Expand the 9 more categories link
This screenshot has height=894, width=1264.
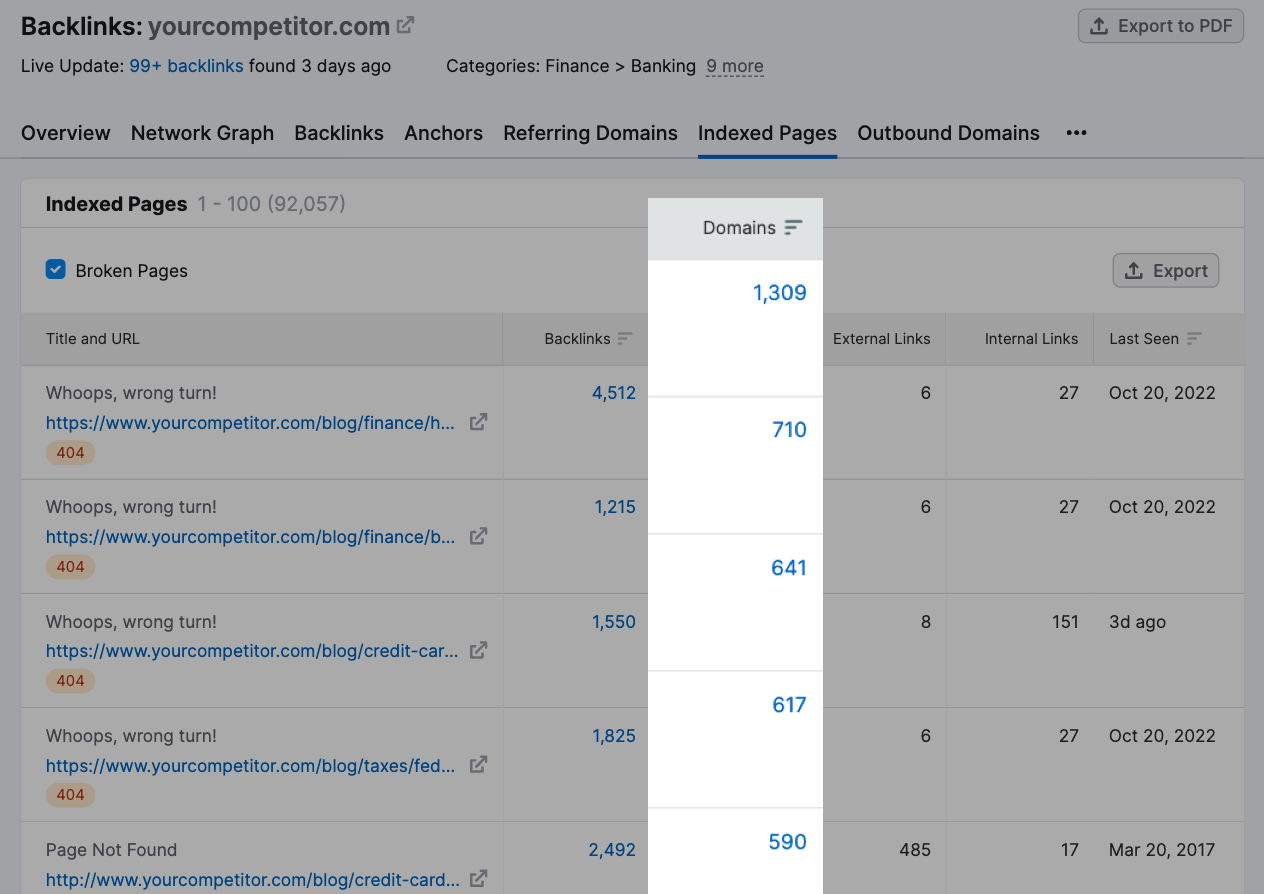pyautogui.click(x=734, y=66)
